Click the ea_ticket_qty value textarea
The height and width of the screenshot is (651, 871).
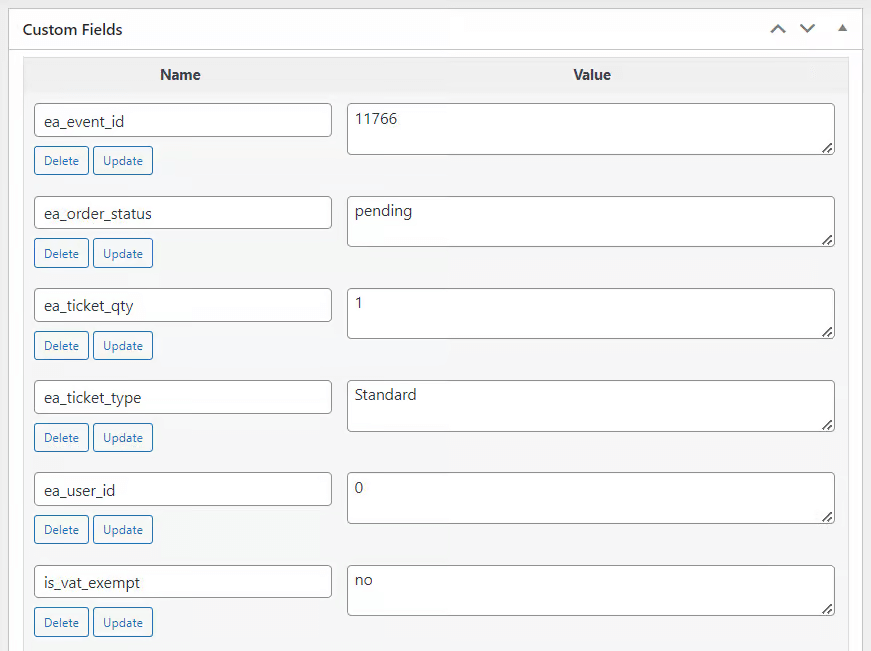(590, 313)
